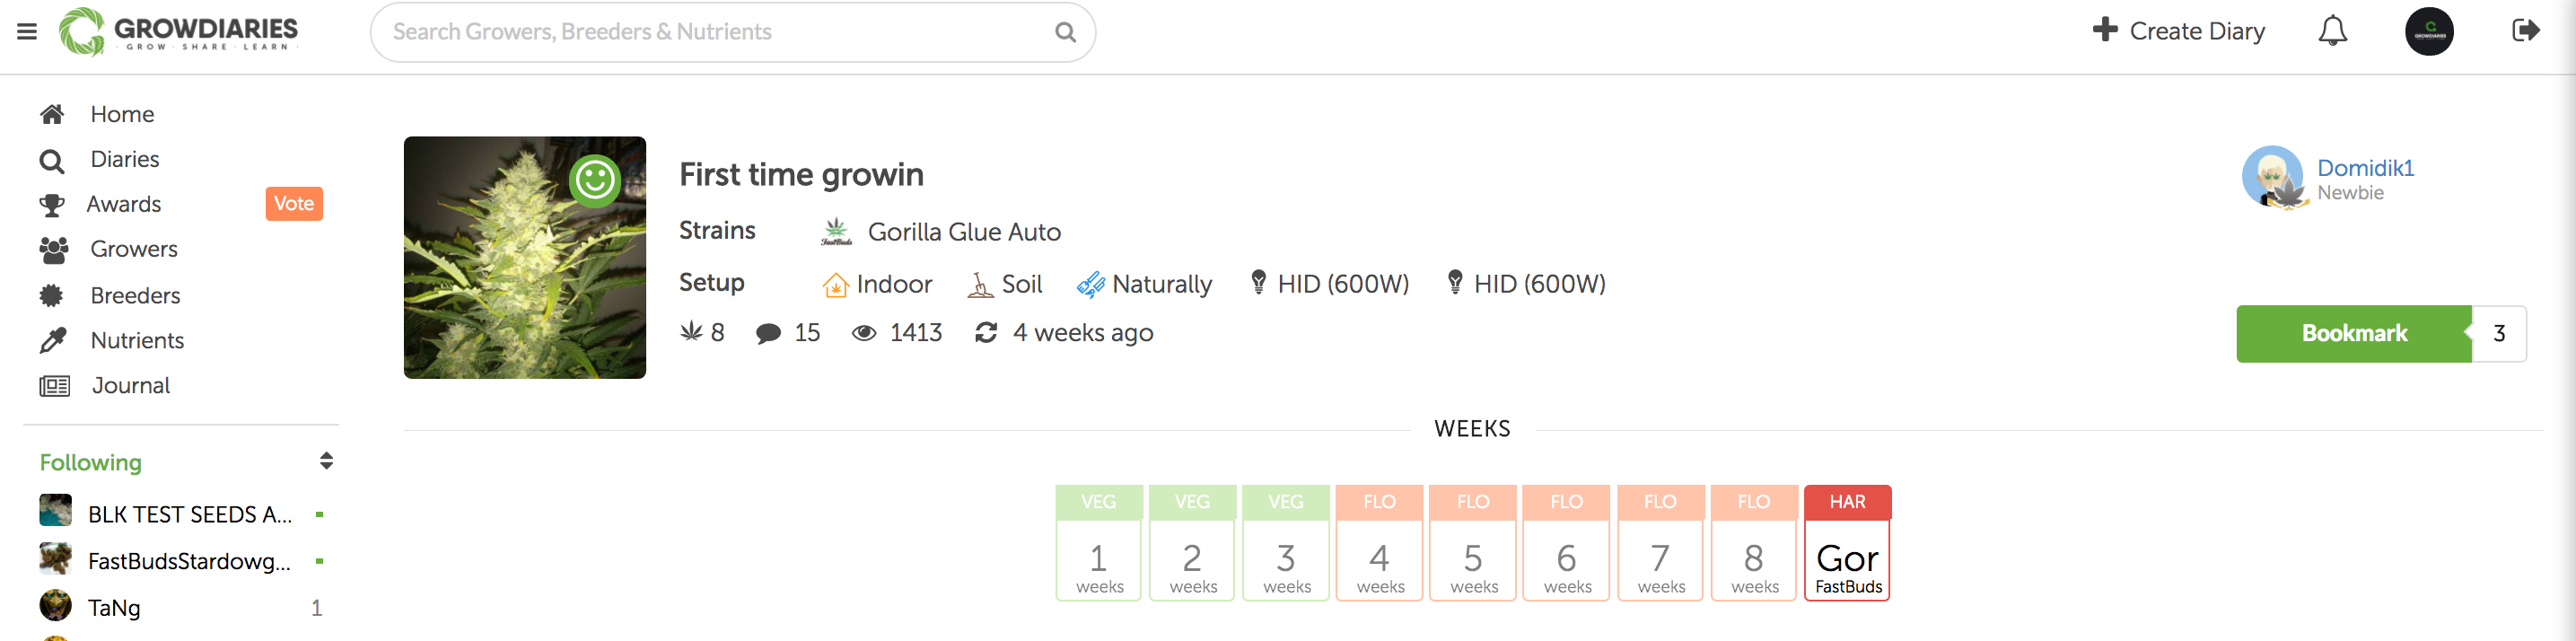Open Domidik1 user profile link

coord(2364,168)
